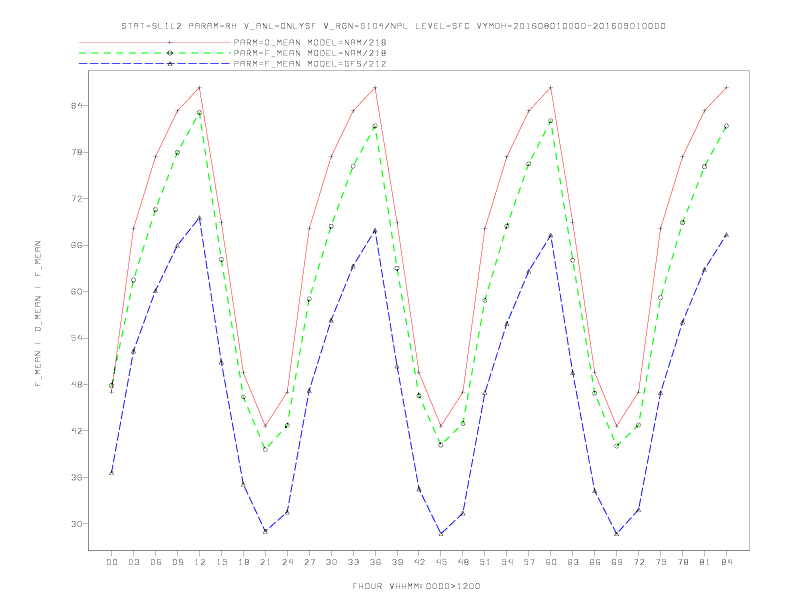Click x-axis forecast hour label 45
792x612 pixels.
(441, 562)
